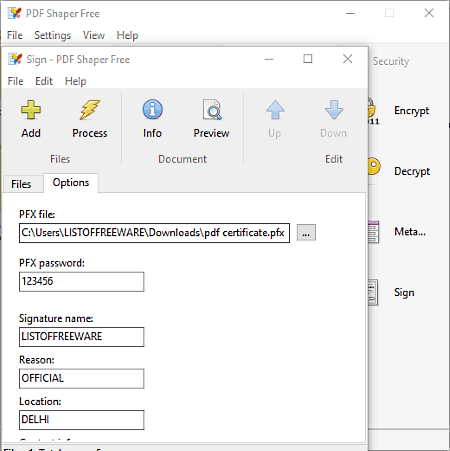Minimize the main PDF Shaper Free window
The height and width of the screenshot is (451, 450).
pos(350,13)
